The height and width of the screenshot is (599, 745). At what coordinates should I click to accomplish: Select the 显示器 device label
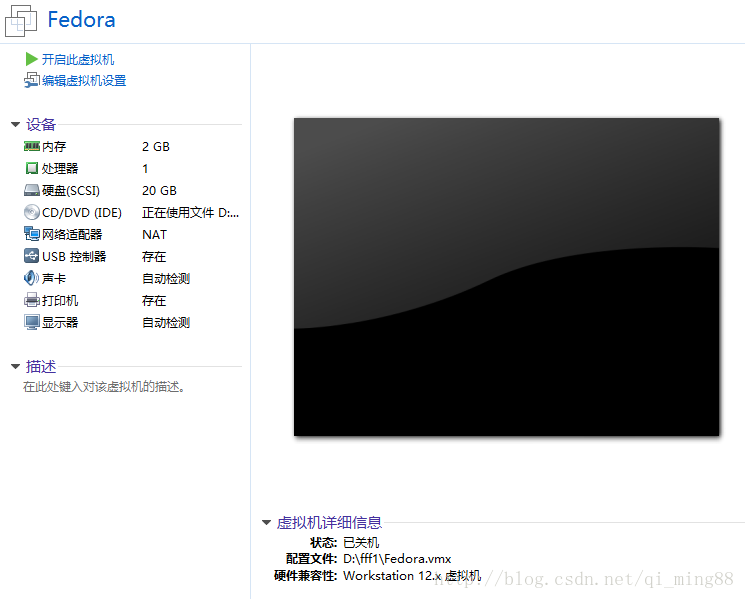[x=60, y=323]
